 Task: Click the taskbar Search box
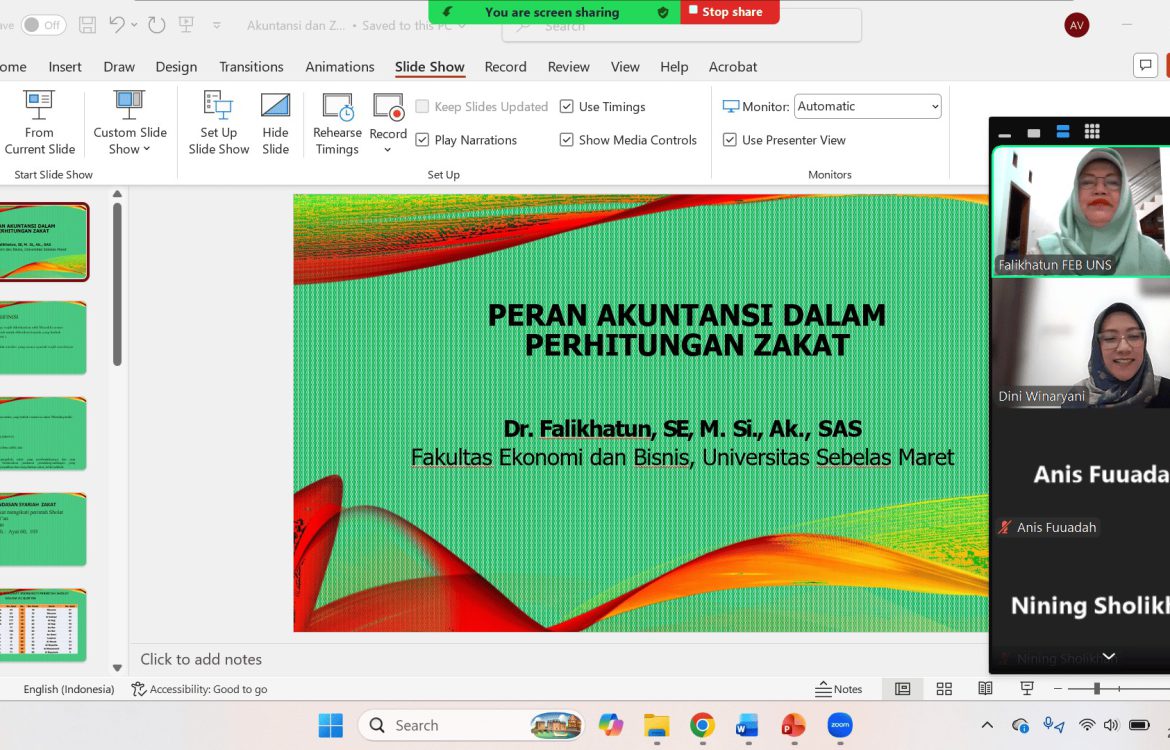click(x=471, y=725)
